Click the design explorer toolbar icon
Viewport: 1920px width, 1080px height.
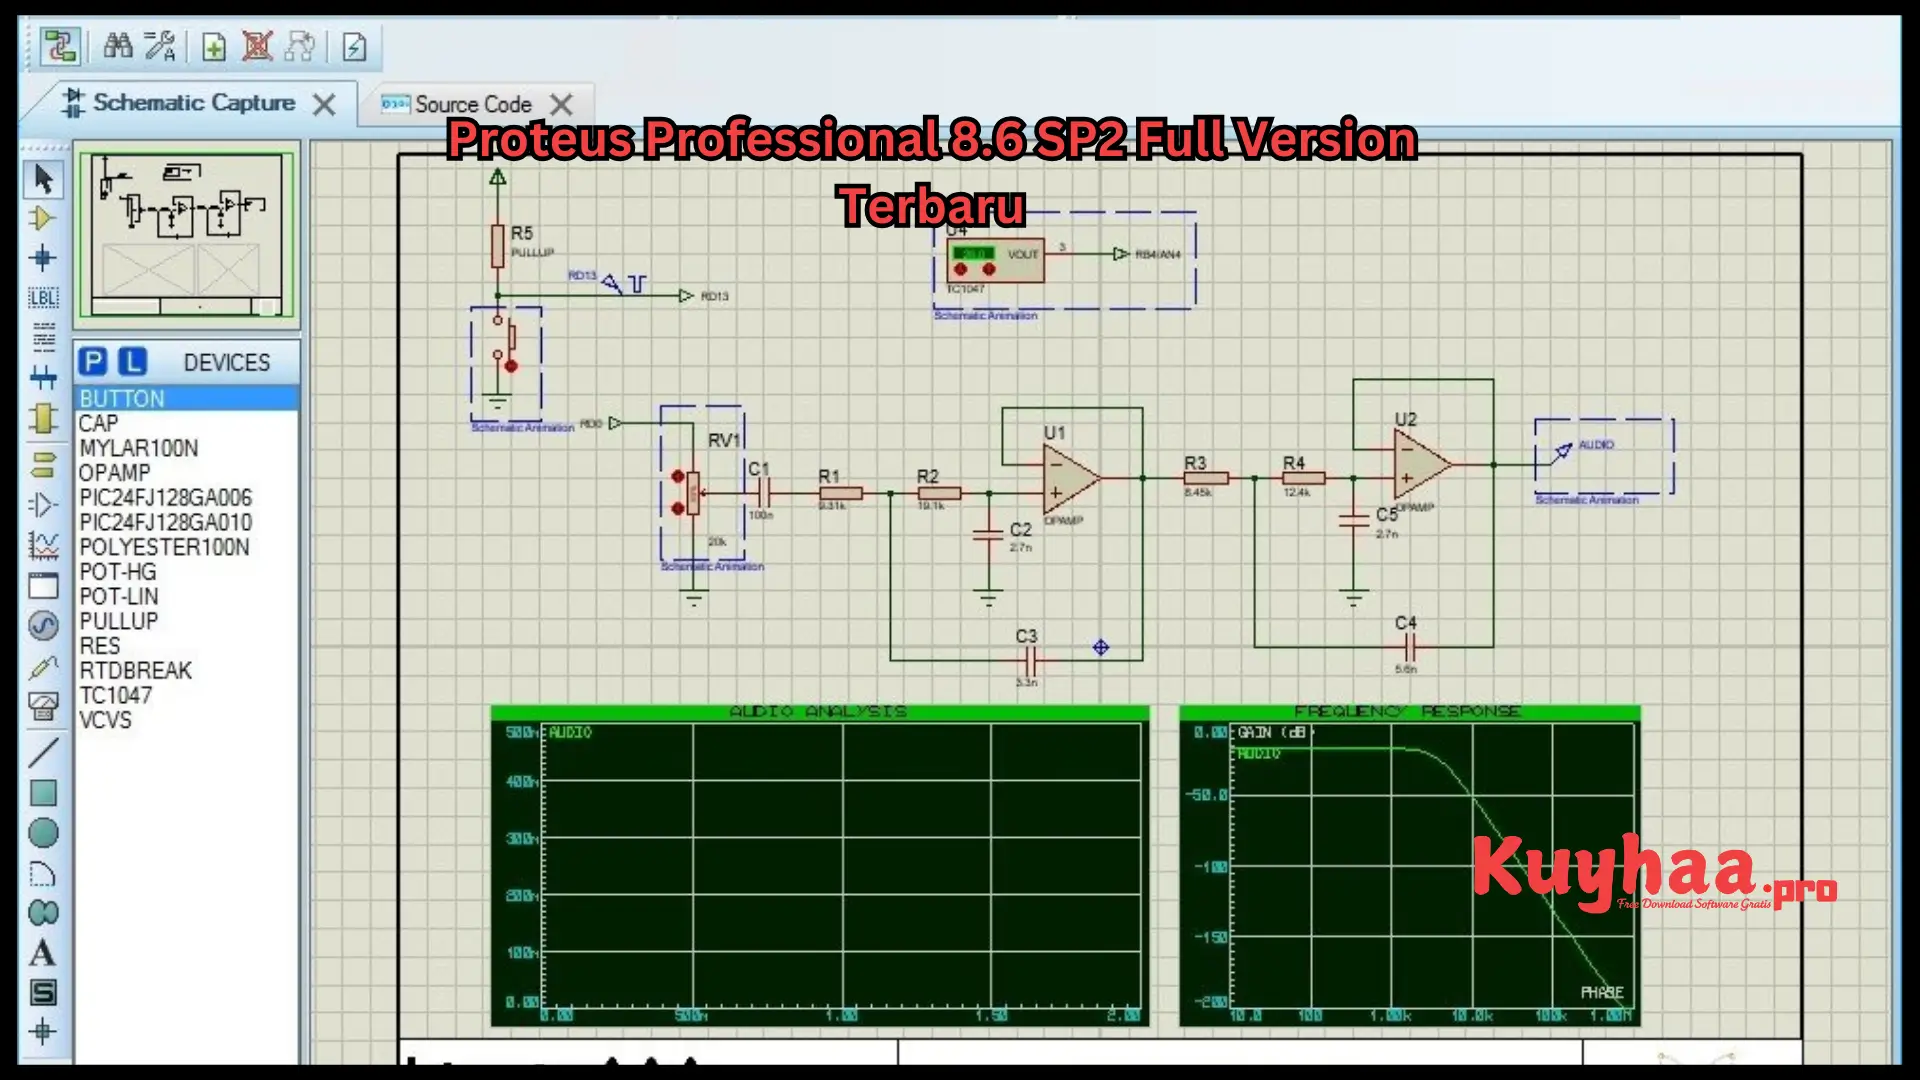(61, 46)
